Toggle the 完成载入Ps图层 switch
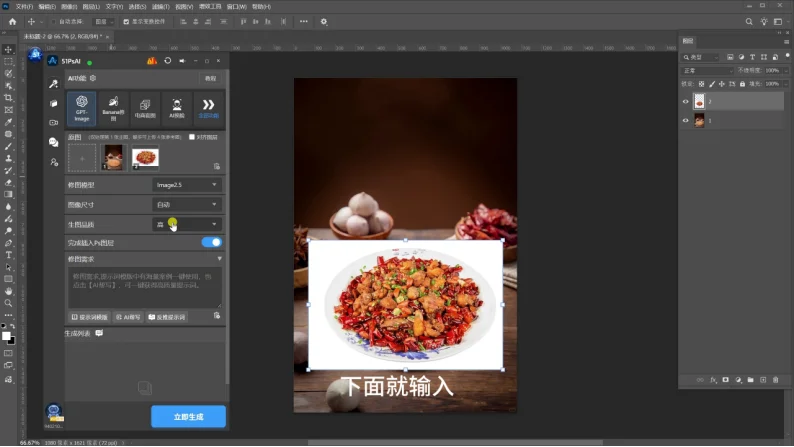This screenshot has width=794, height=447. (x=212, y=242)
